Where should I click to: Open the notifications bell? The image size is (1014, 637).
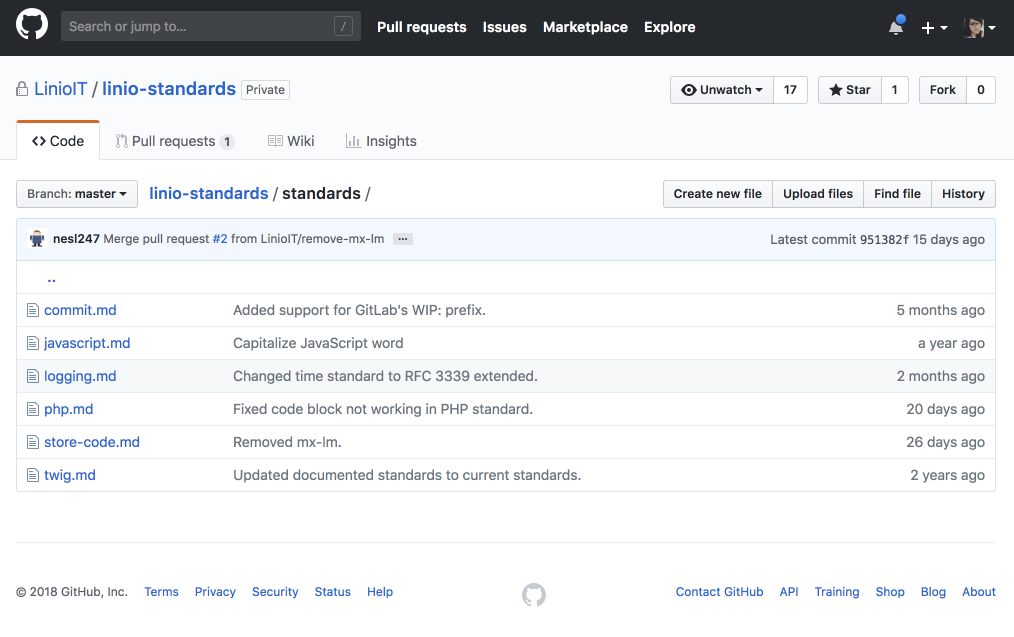pyautogui.click(x=896, y=27)
